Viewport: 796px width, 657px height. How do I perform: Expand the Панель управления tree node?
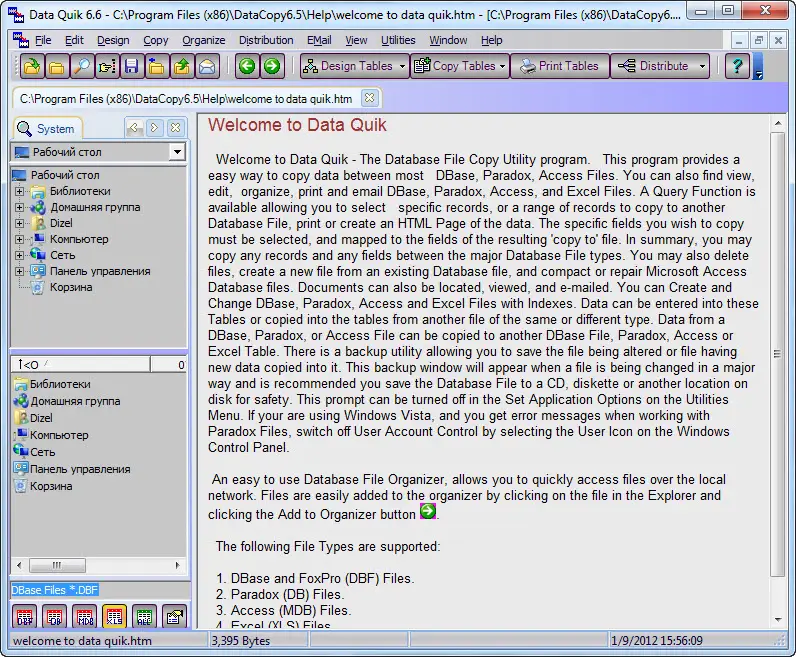(x=19, y=271)
